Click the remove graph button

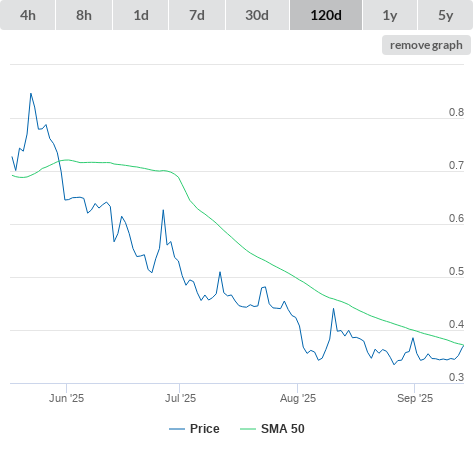pos(426,45)
